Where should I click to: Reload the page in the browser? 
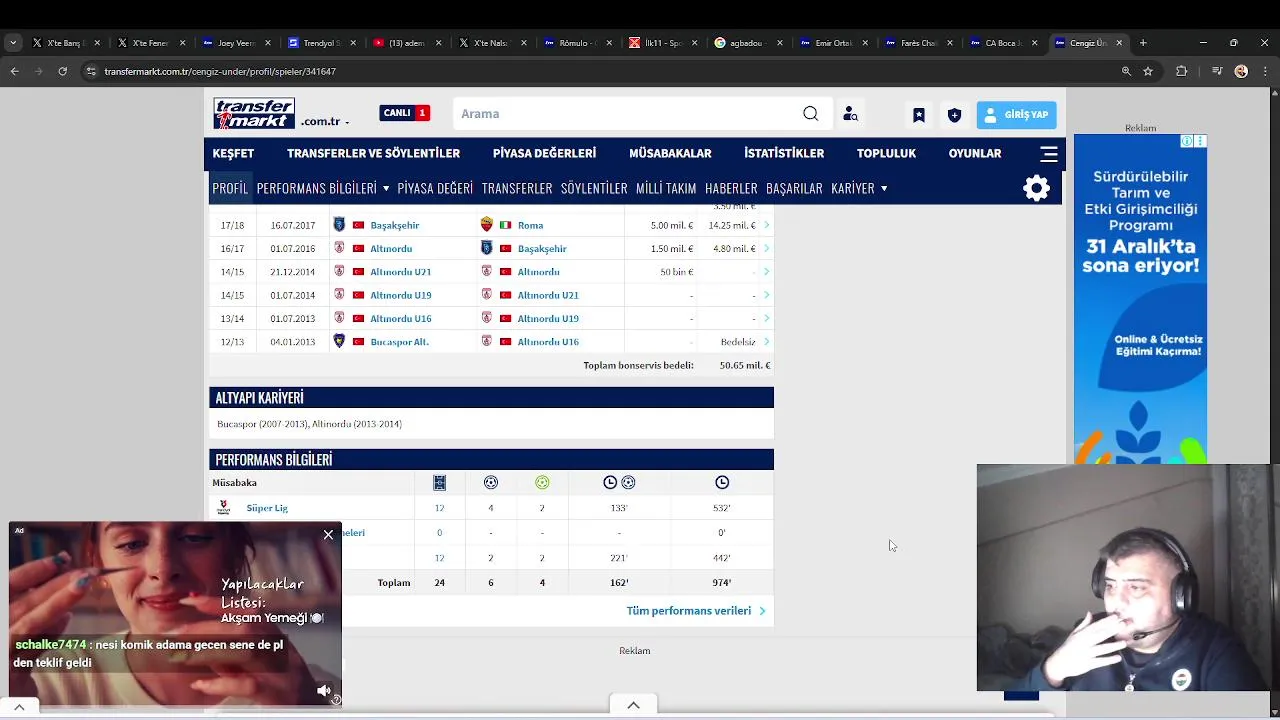click(x=62, y=71)
